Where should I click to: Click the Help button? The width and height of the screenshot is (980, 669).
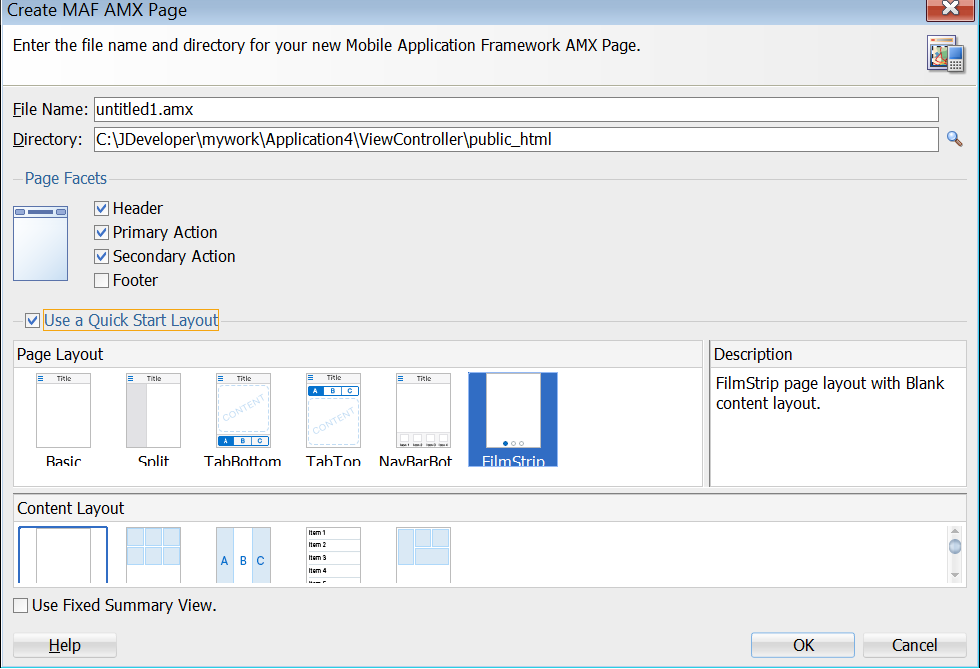pyautogui.click(x=65, y=645)
